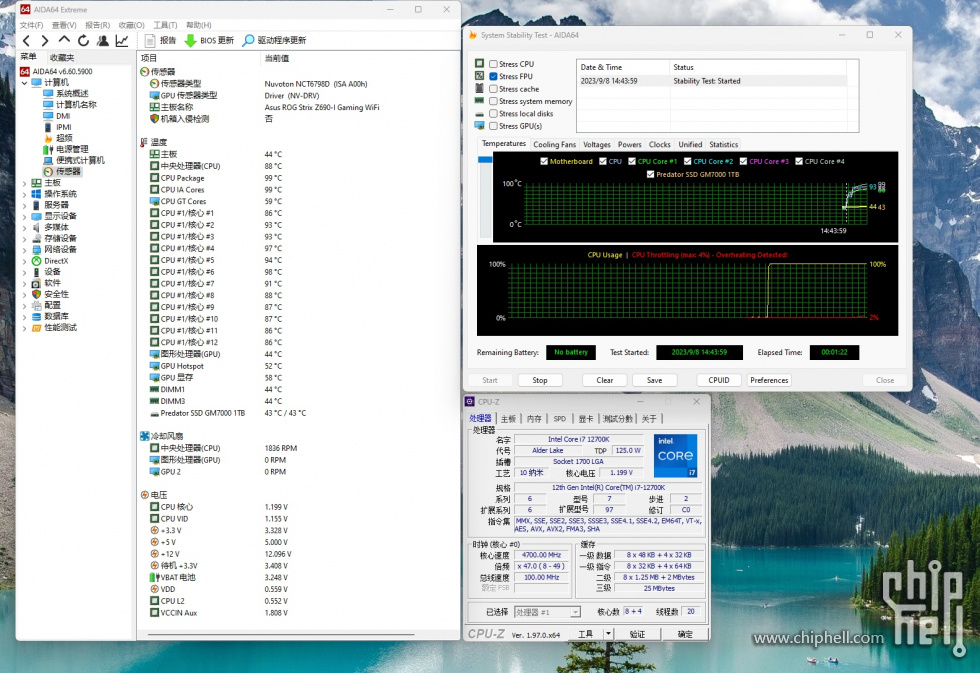The width and height of the screenshot is (980, 673).
Task: Expand the 主板 tree node
Action: point(24,183)
